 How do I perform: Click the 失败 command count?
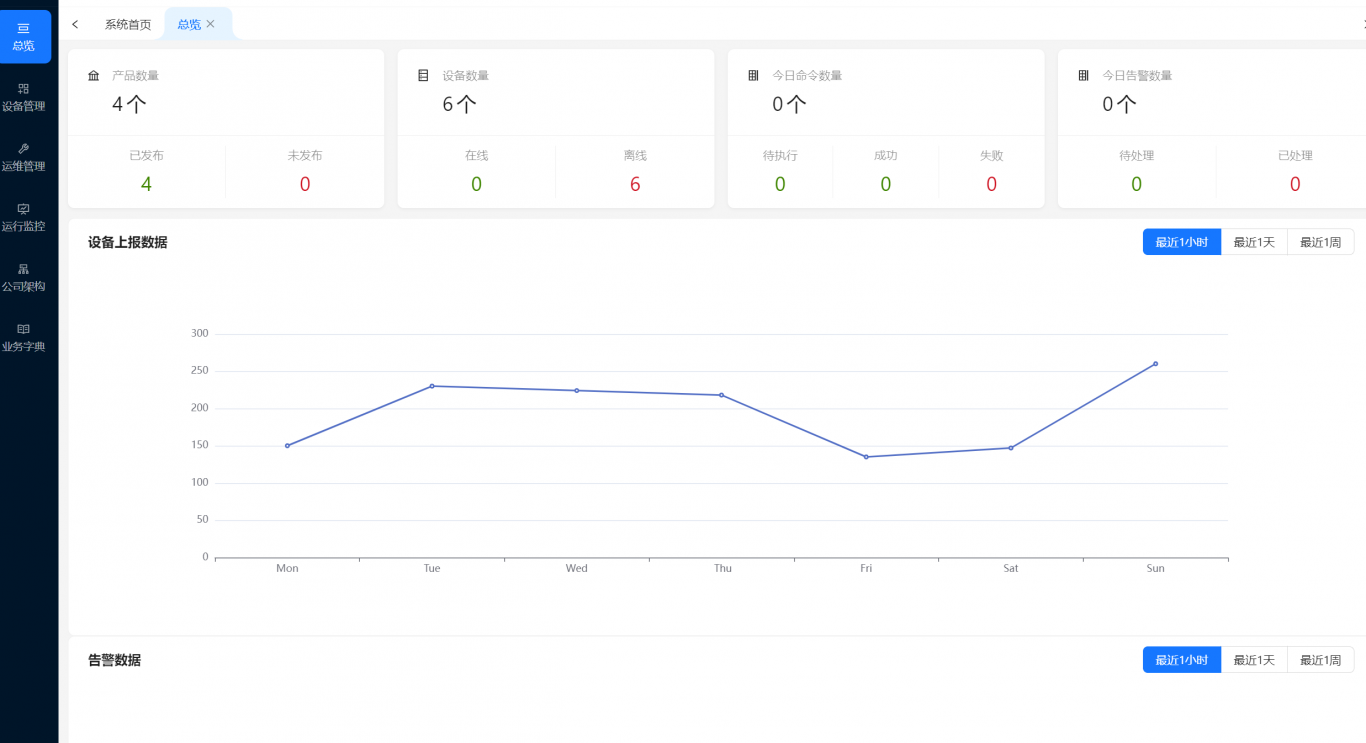click(992, 184)
